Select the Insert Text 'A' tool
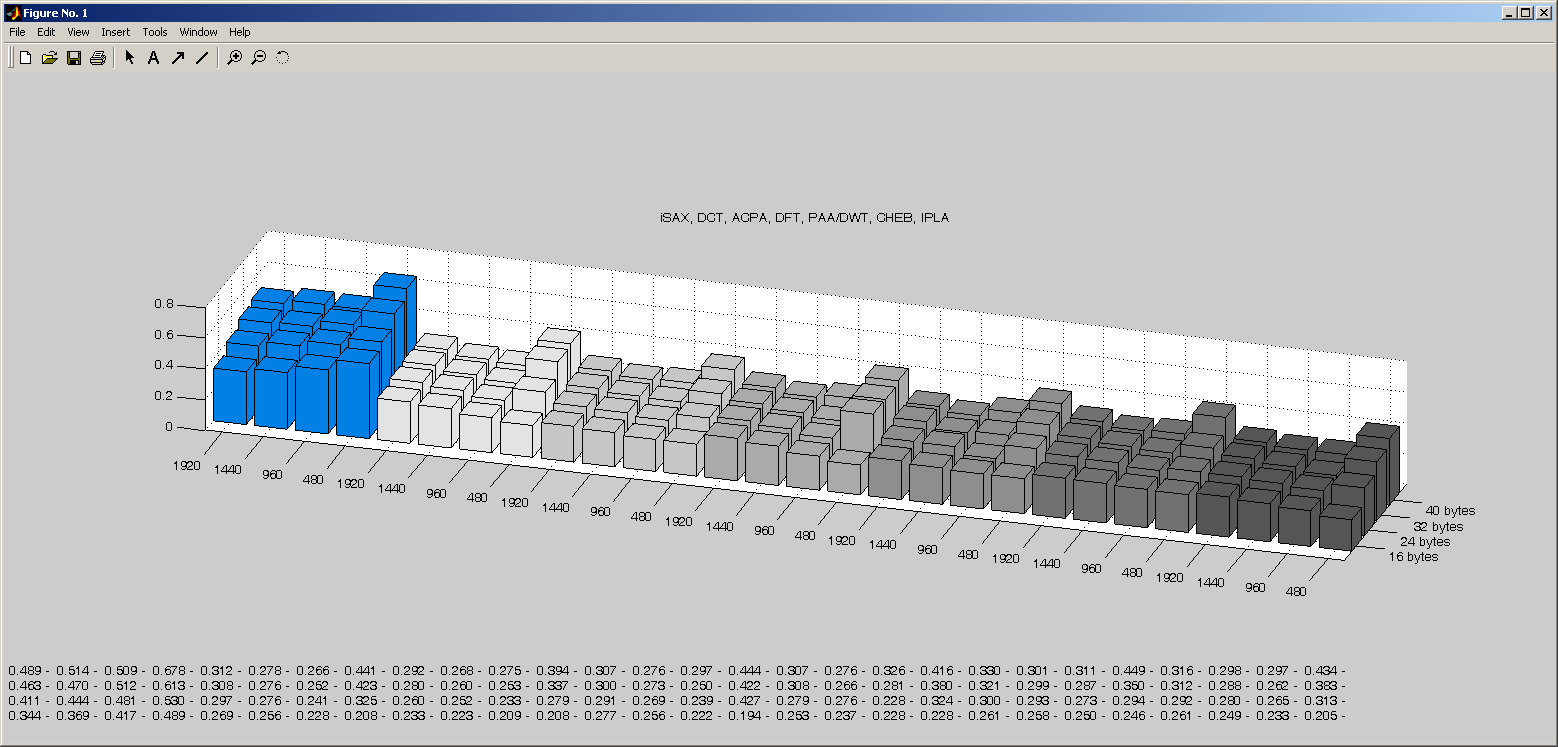The height and width of the screenshot is (747, 1558). point(153,58)
